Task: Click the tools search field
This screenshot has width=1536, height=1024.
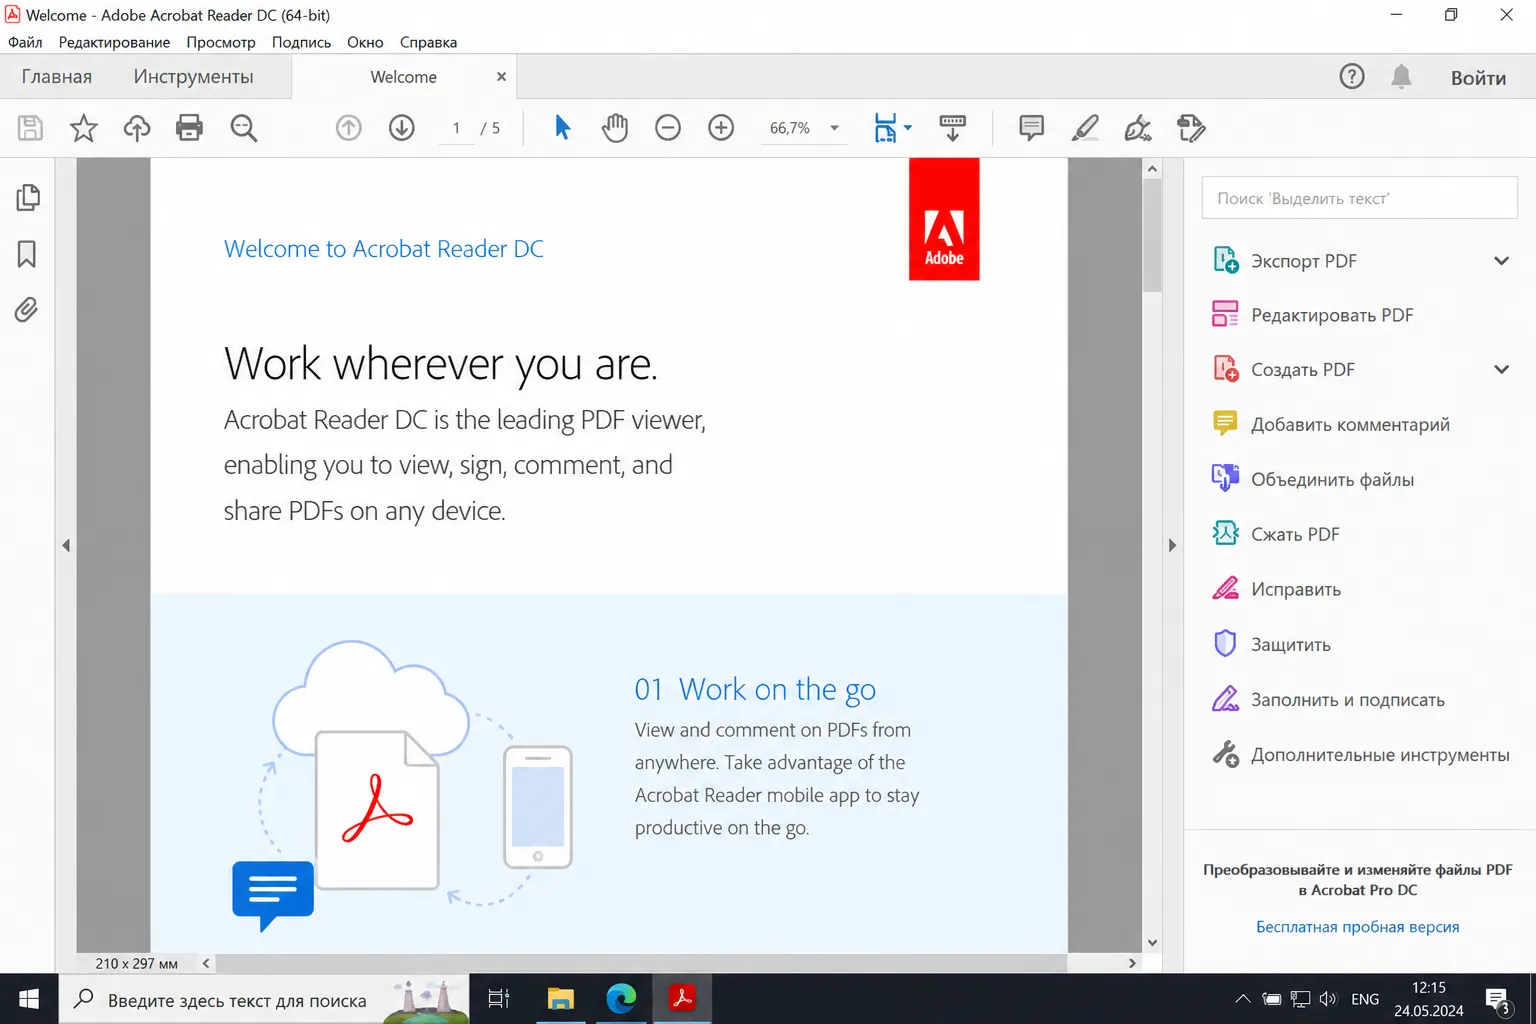Action: coord(1359,198)
